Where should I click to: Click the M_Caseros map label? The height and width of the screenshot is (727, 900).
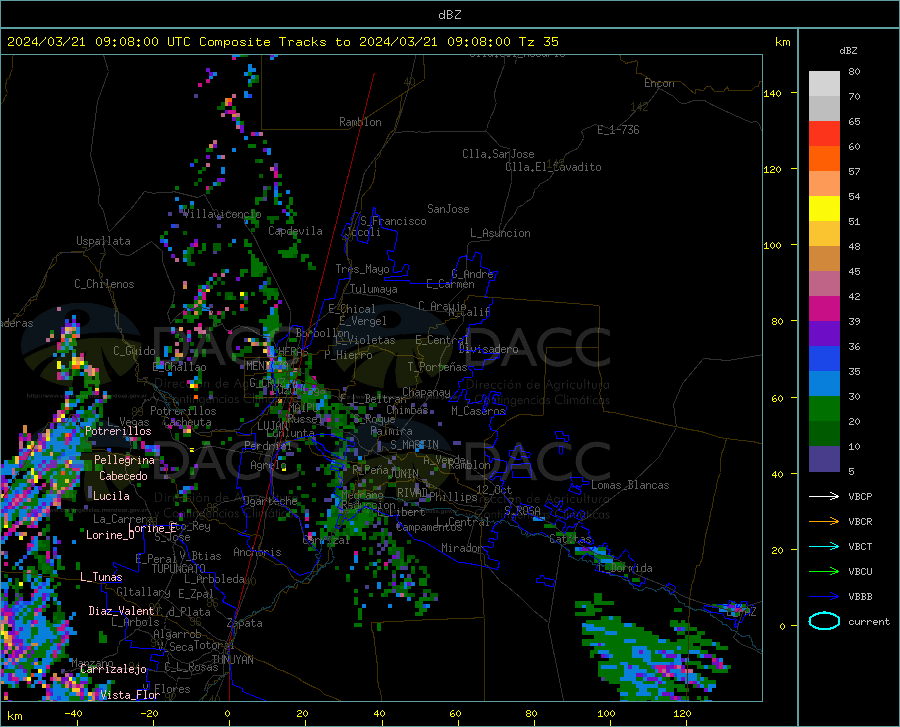coord(478,411)
